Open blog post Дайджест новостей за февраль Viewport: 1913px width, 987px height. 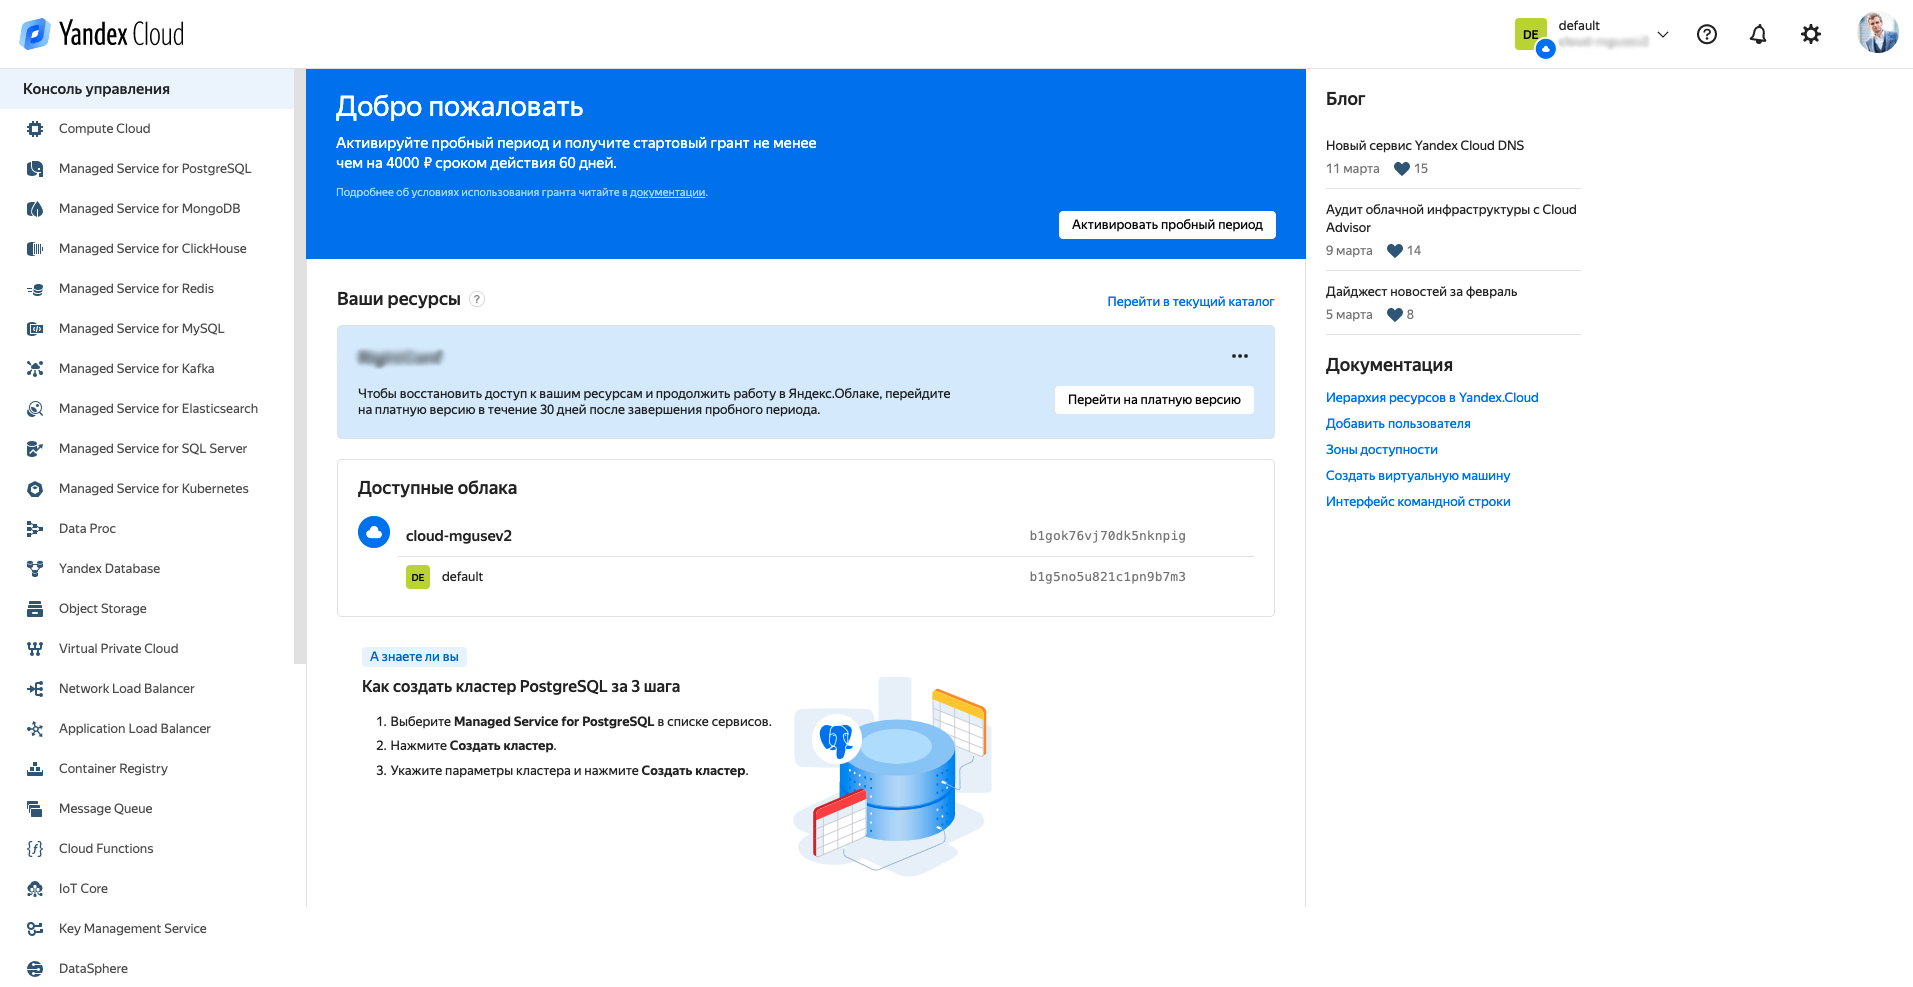point(1421,292)
